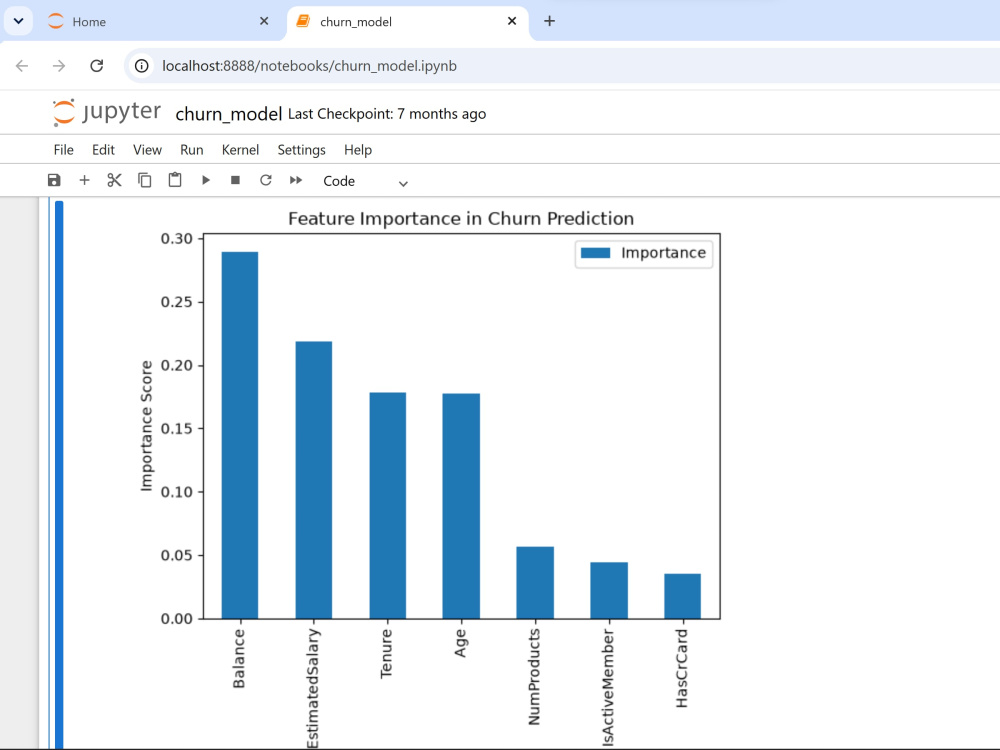
Task: Copy the selected cell icon
Action: [x=145, y=180]
